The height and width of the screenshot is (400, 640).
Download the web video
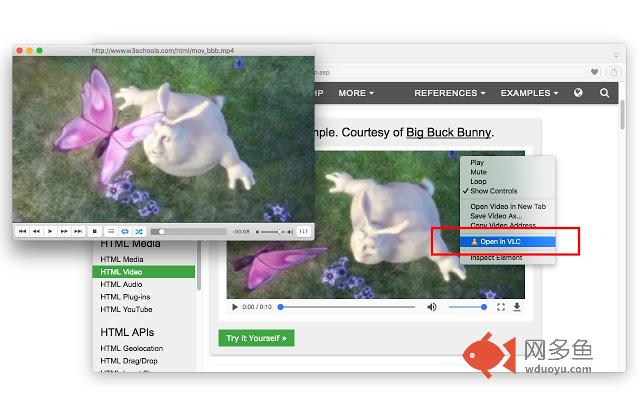point(517,307)
